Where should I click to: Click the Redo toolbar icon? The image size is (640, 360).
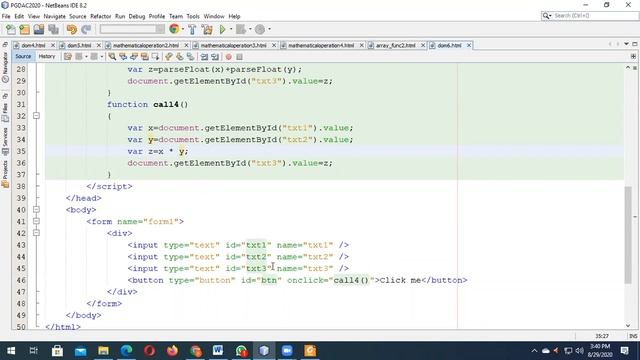point(86,29)
